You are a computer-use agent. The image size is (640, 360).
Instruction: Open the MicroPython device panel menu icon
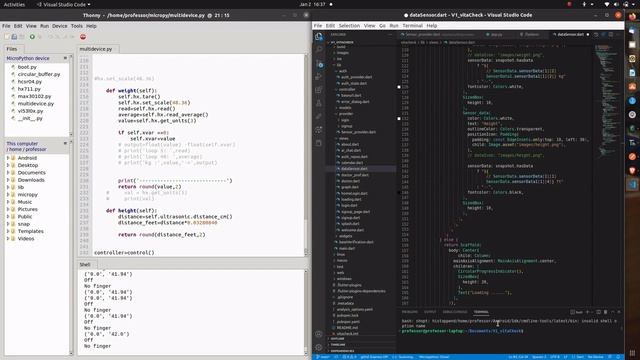click(x=65, y=58)
